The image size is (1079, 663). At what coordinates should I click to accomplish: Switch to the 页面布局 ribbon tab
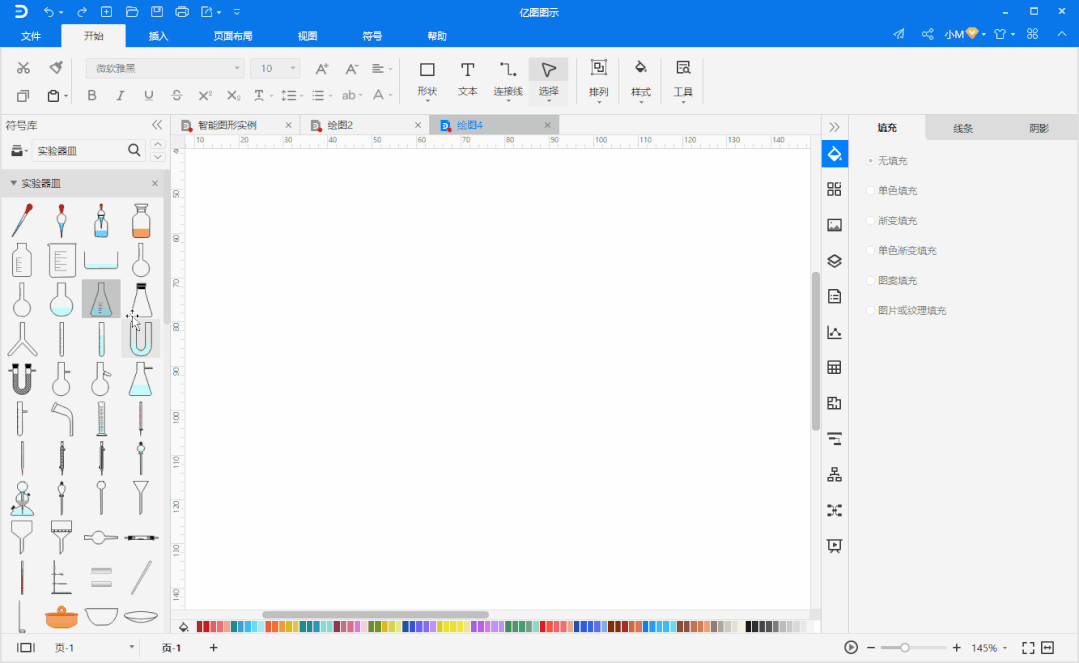tap(233, 36)
